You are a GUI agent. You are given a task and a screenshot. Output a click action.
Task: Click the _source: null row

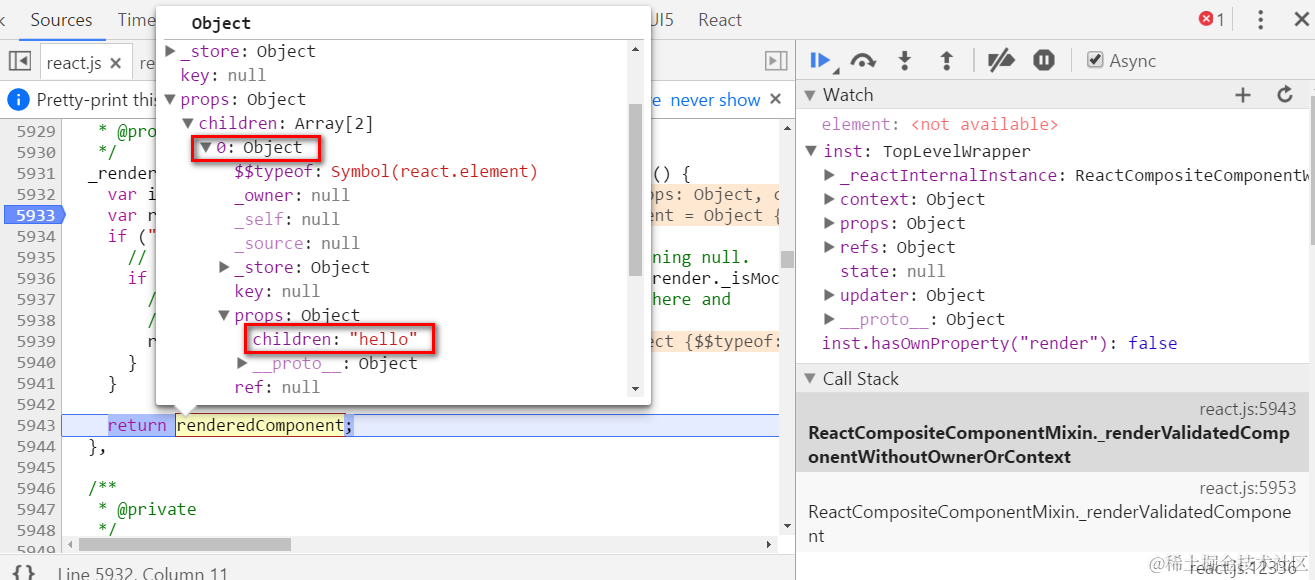pos(297,244)
